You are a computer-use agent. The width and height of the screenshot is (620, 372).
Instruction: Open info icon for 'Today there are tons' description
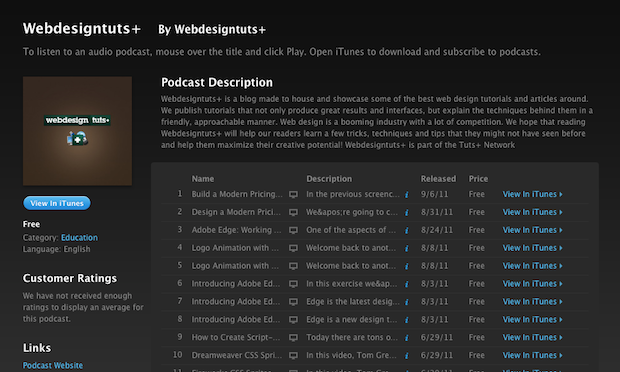coord(406,338)
